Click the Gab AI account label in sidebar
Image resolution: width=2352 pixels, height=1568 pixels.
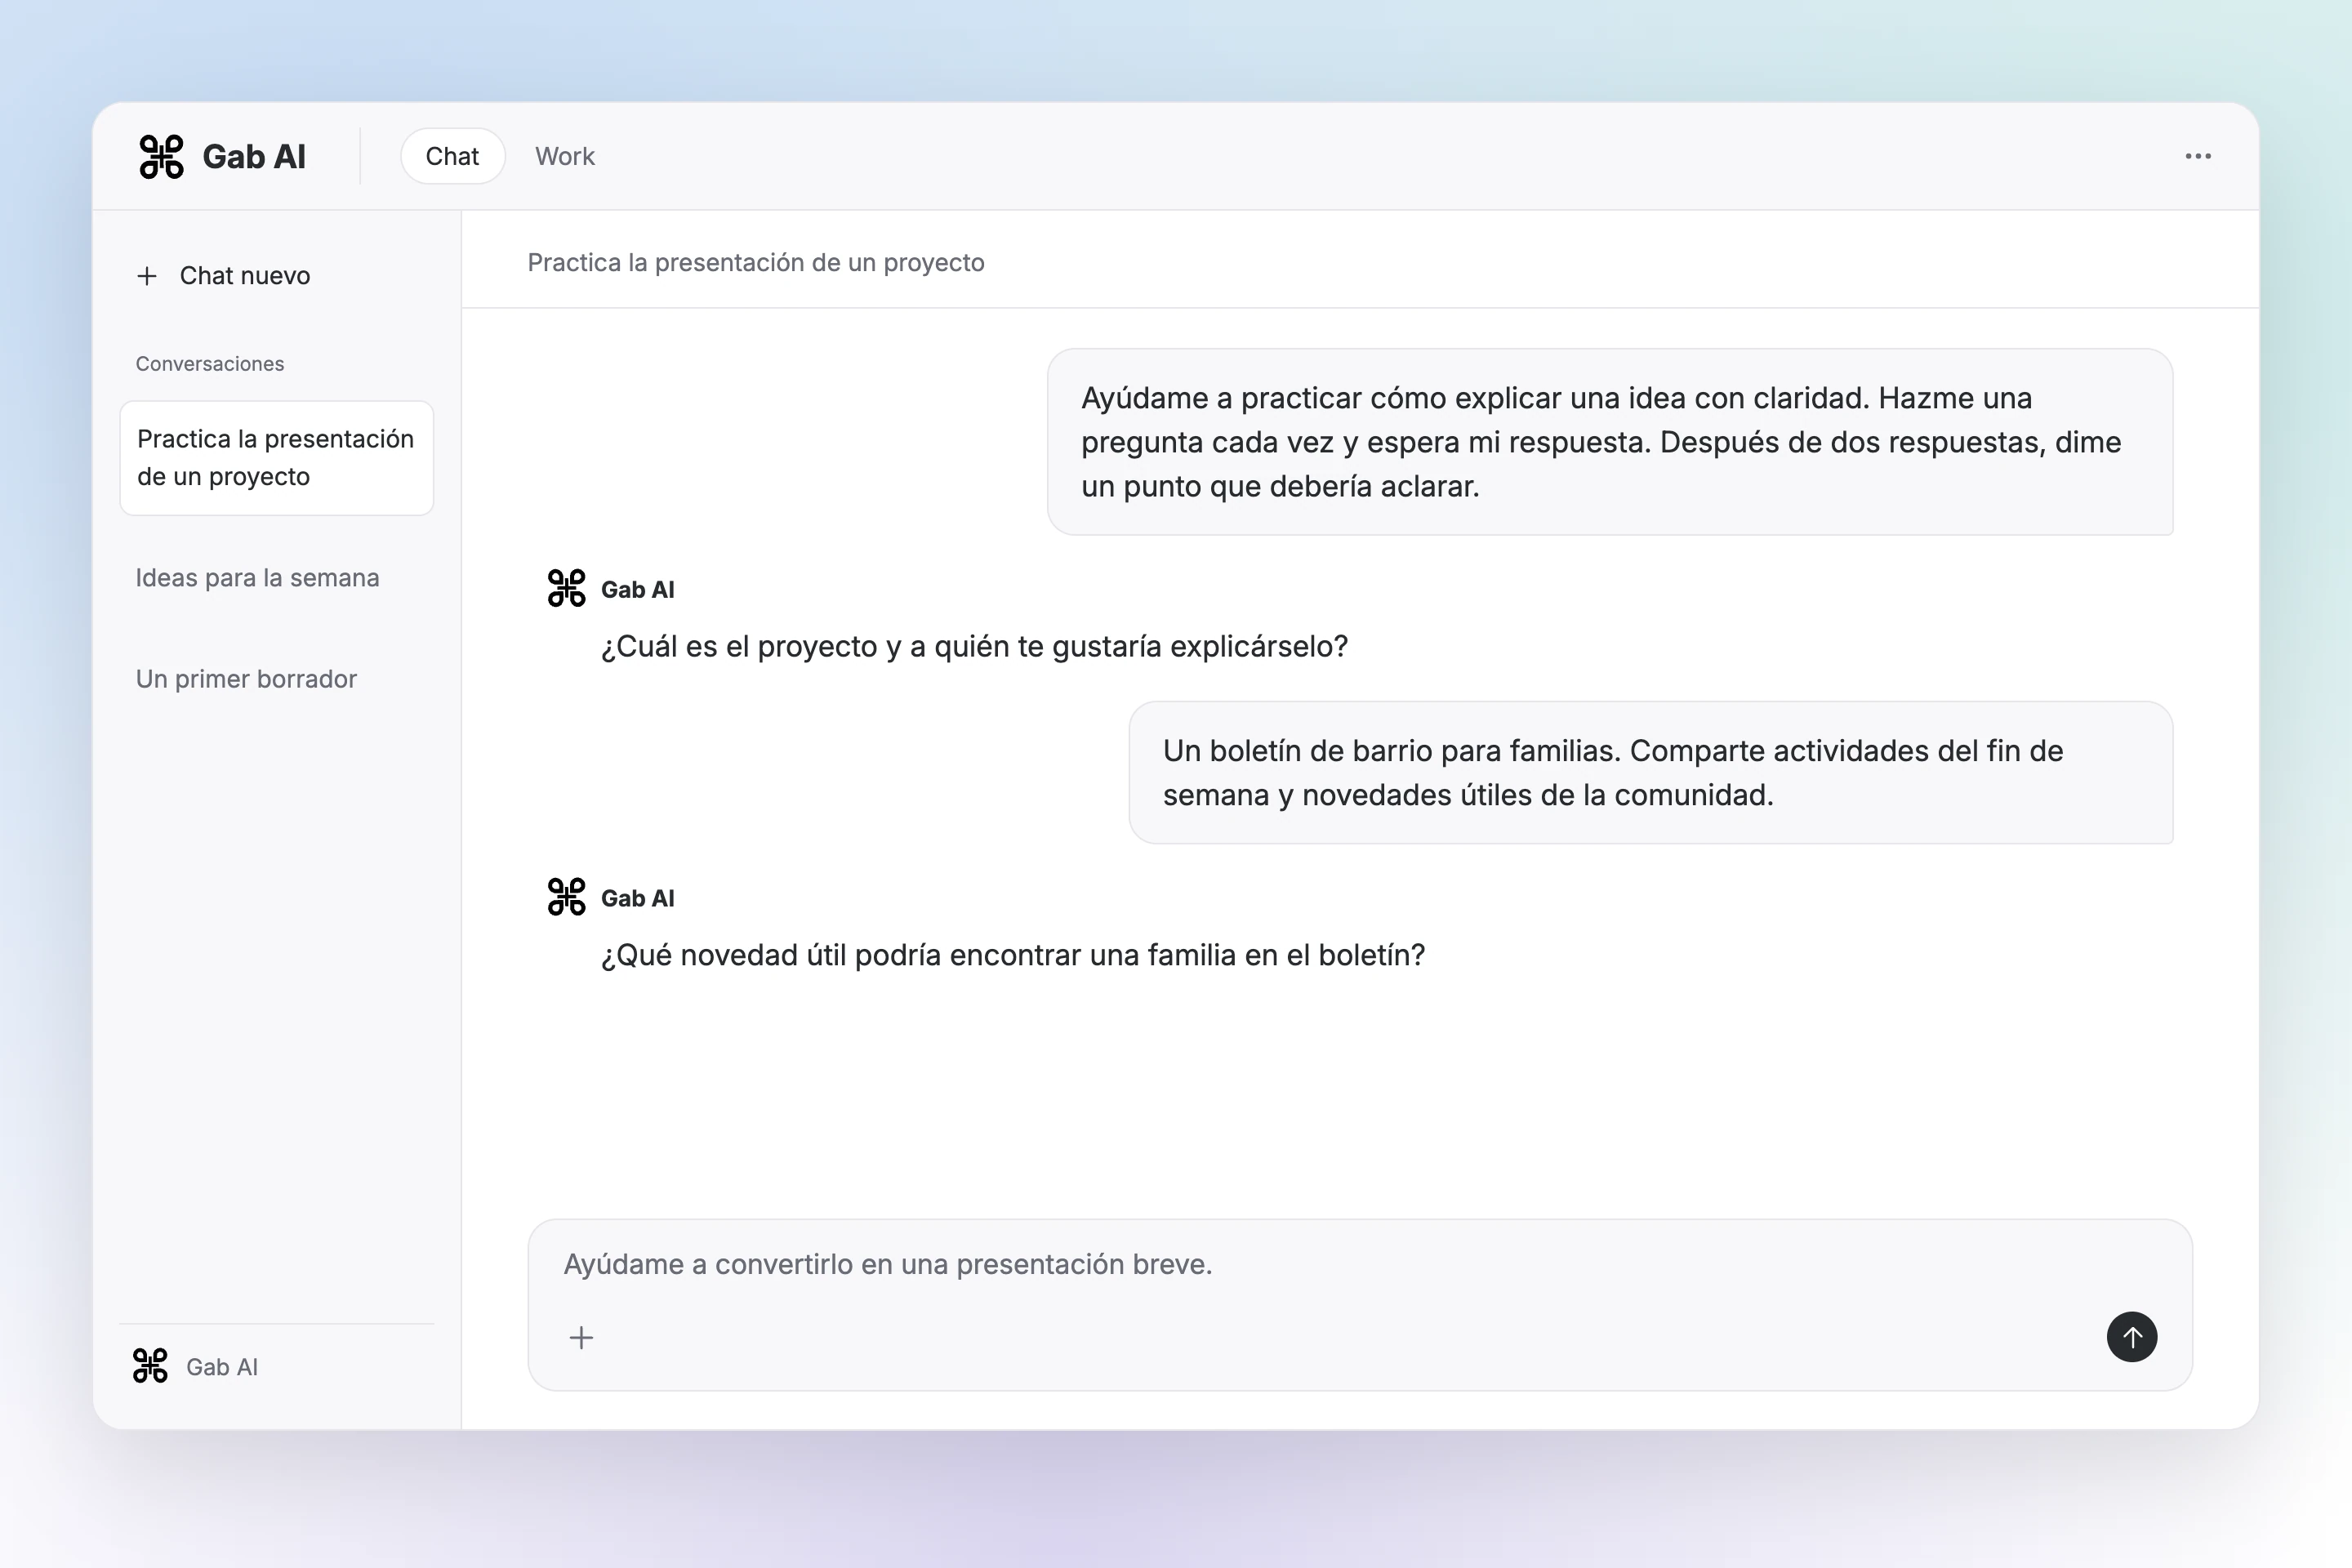pos(222,1367)
